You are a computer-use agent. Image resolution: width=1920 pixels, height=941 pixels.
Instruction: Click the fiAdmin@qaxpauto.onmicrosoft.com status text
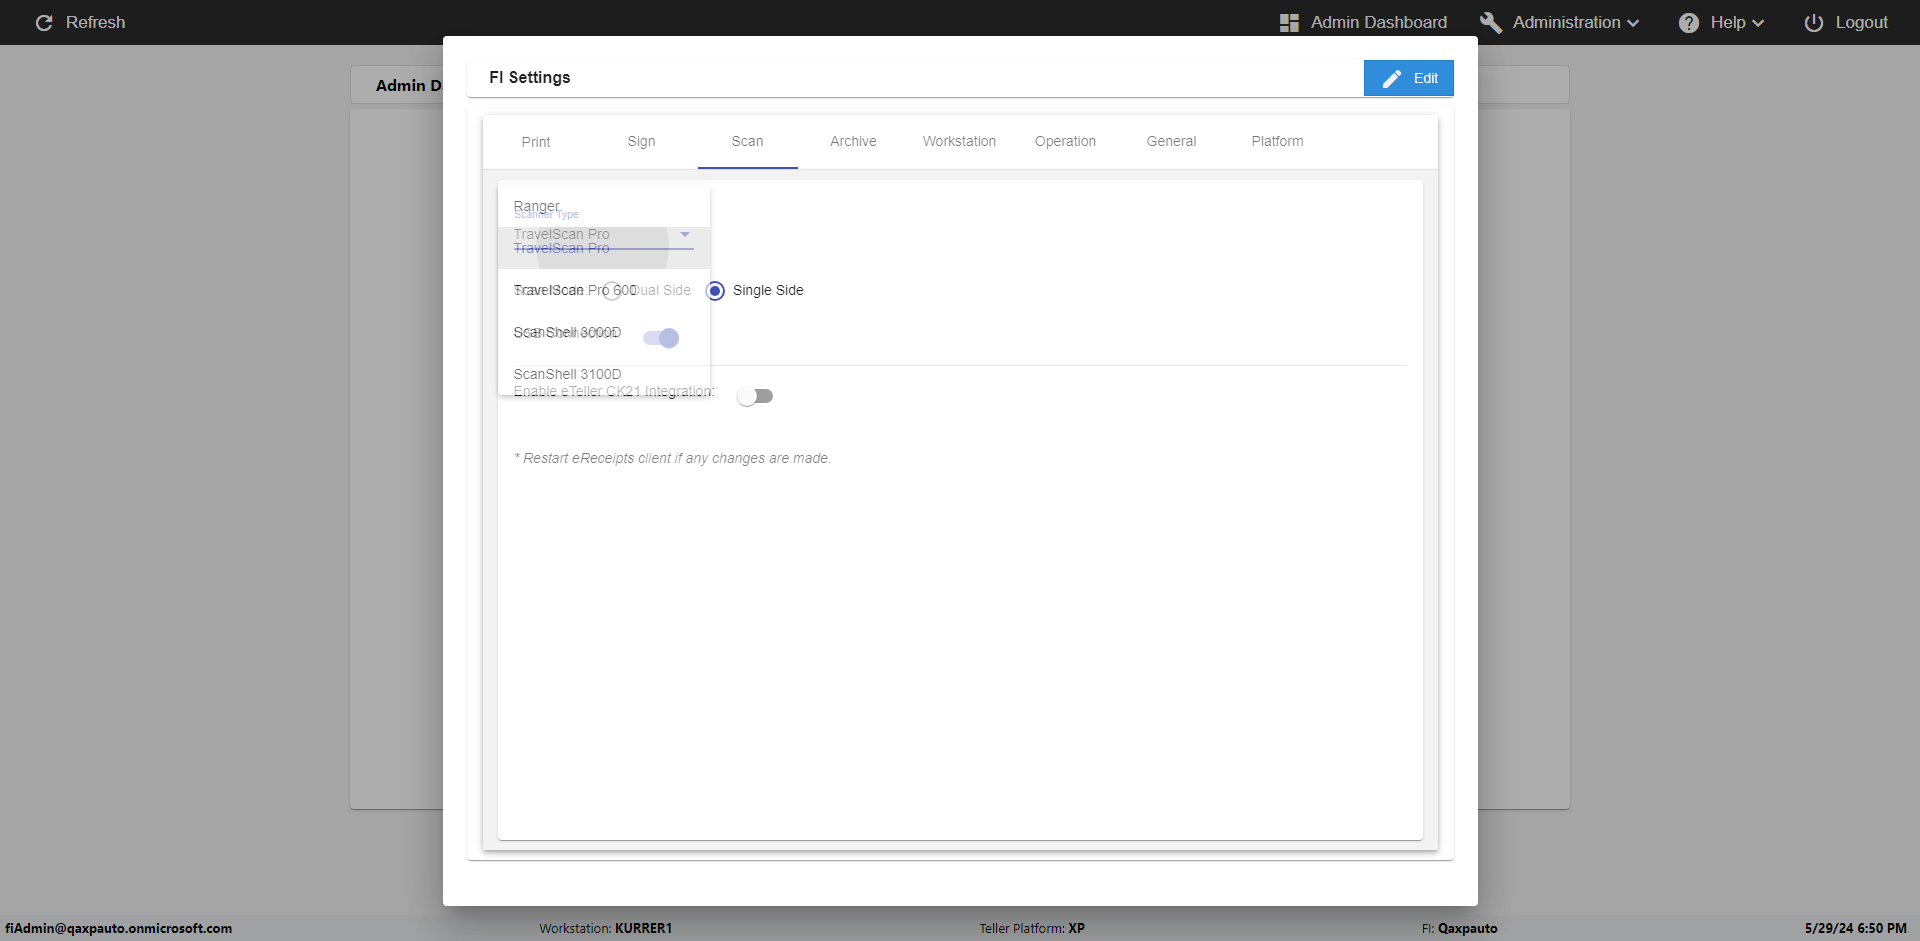tap(118, 928)
